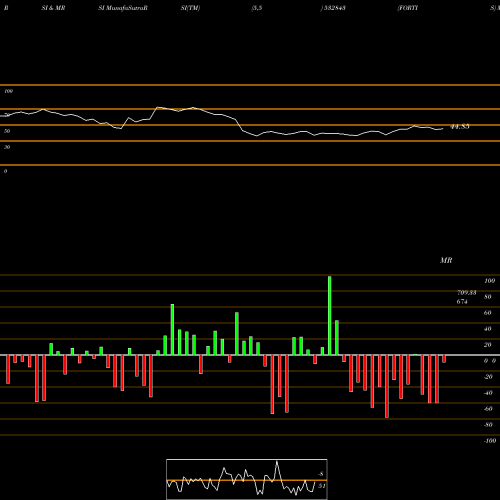Click the SI & MR header text
Image resolution: width=500 pixels, height=500 pixels.
pos(53,8)
